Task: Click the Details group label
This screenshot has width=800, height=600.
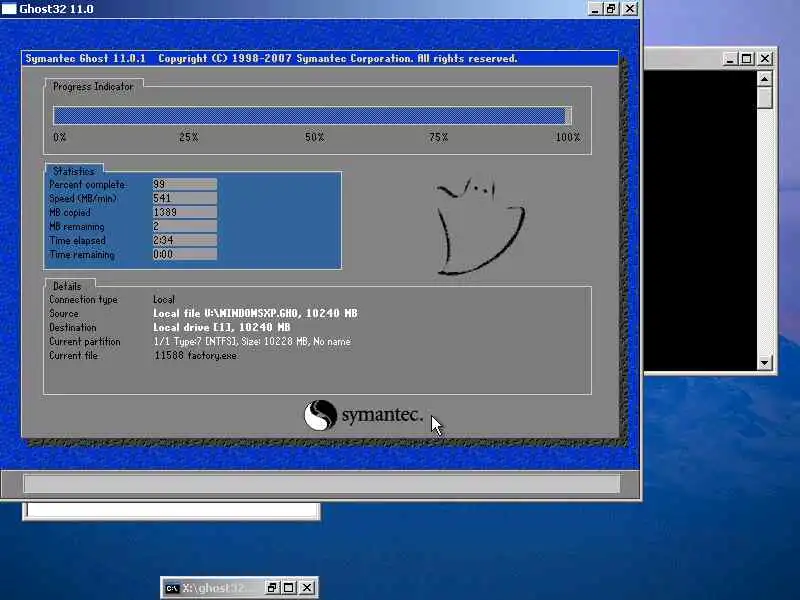Action: [67, 286]
